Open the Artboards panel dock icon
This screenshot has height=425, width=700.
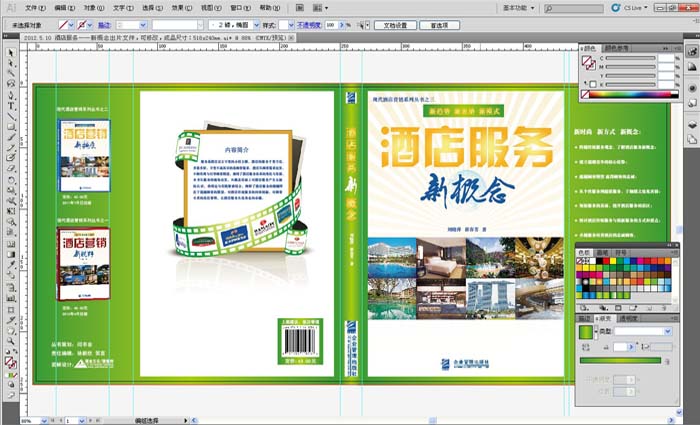click(x=692, y=140)
